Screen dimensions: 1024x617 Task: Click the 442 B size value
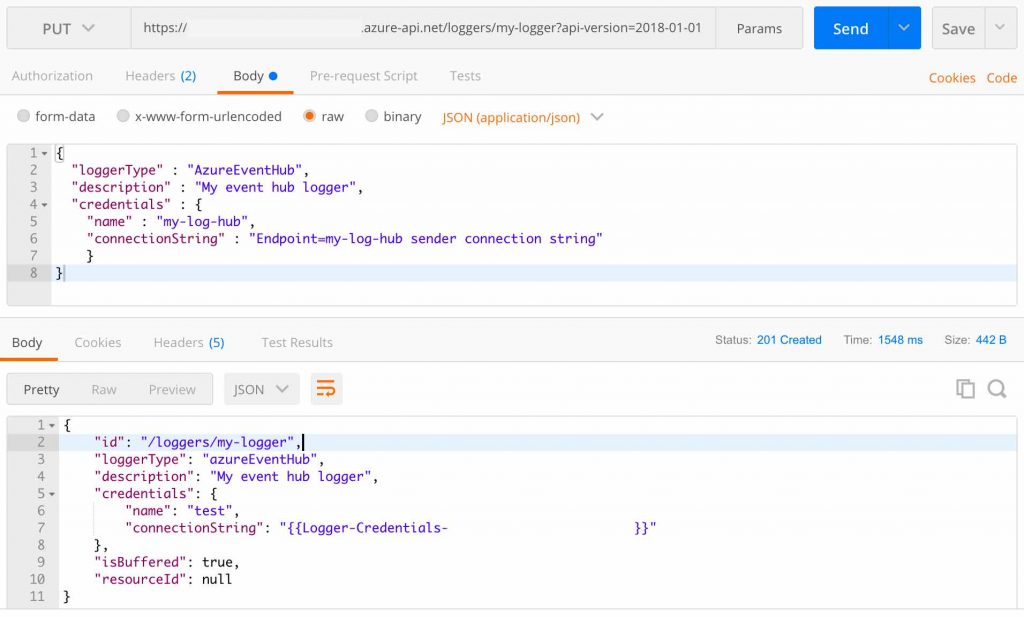pyautogui.click(x=991, y=340)
